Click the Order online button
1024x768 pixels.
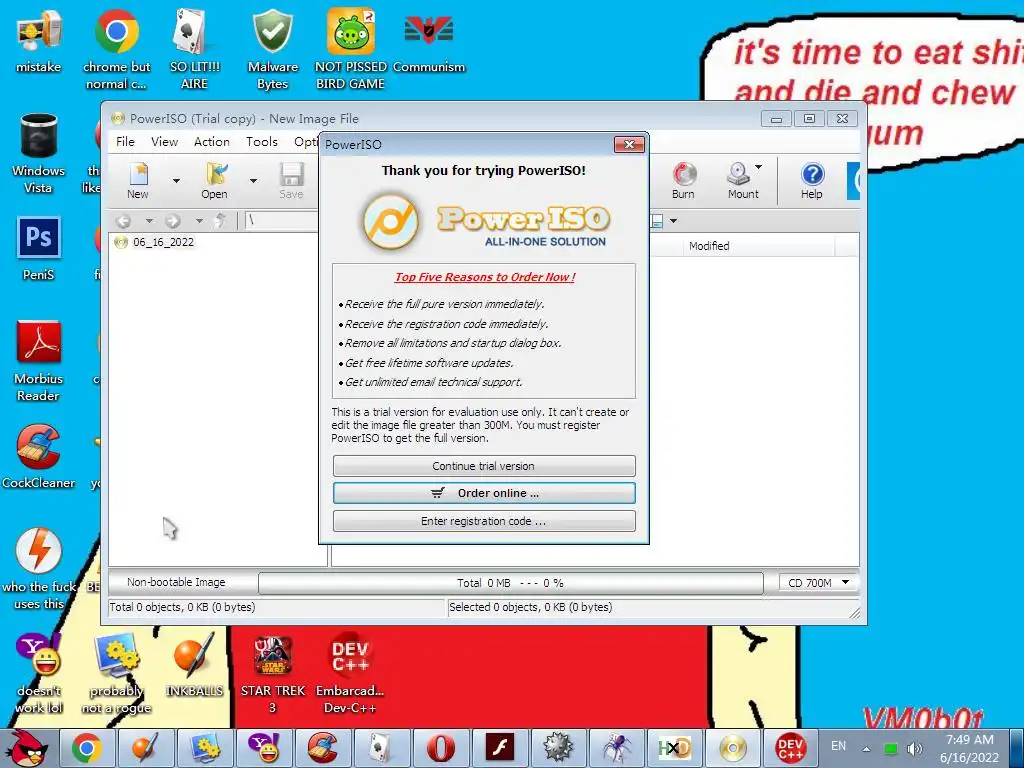tap(484, 493)
